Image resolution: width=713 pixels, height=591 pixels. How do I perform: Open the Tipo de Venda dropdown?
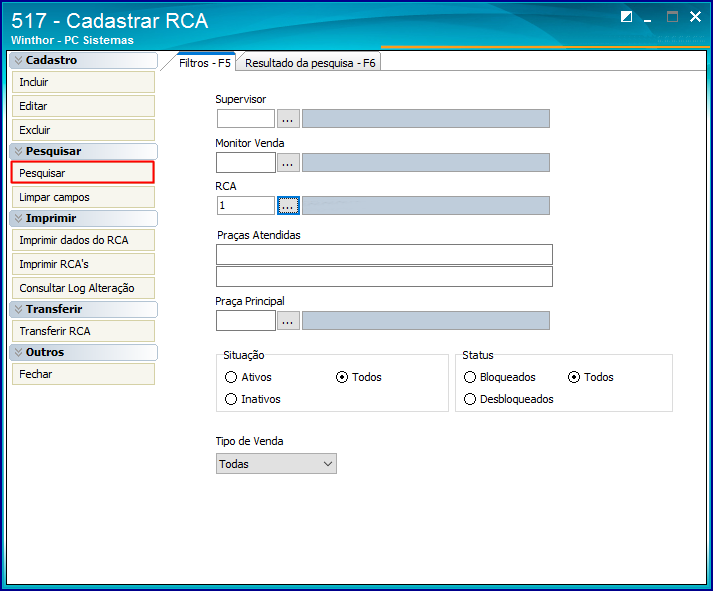click(x=276, y=464)
